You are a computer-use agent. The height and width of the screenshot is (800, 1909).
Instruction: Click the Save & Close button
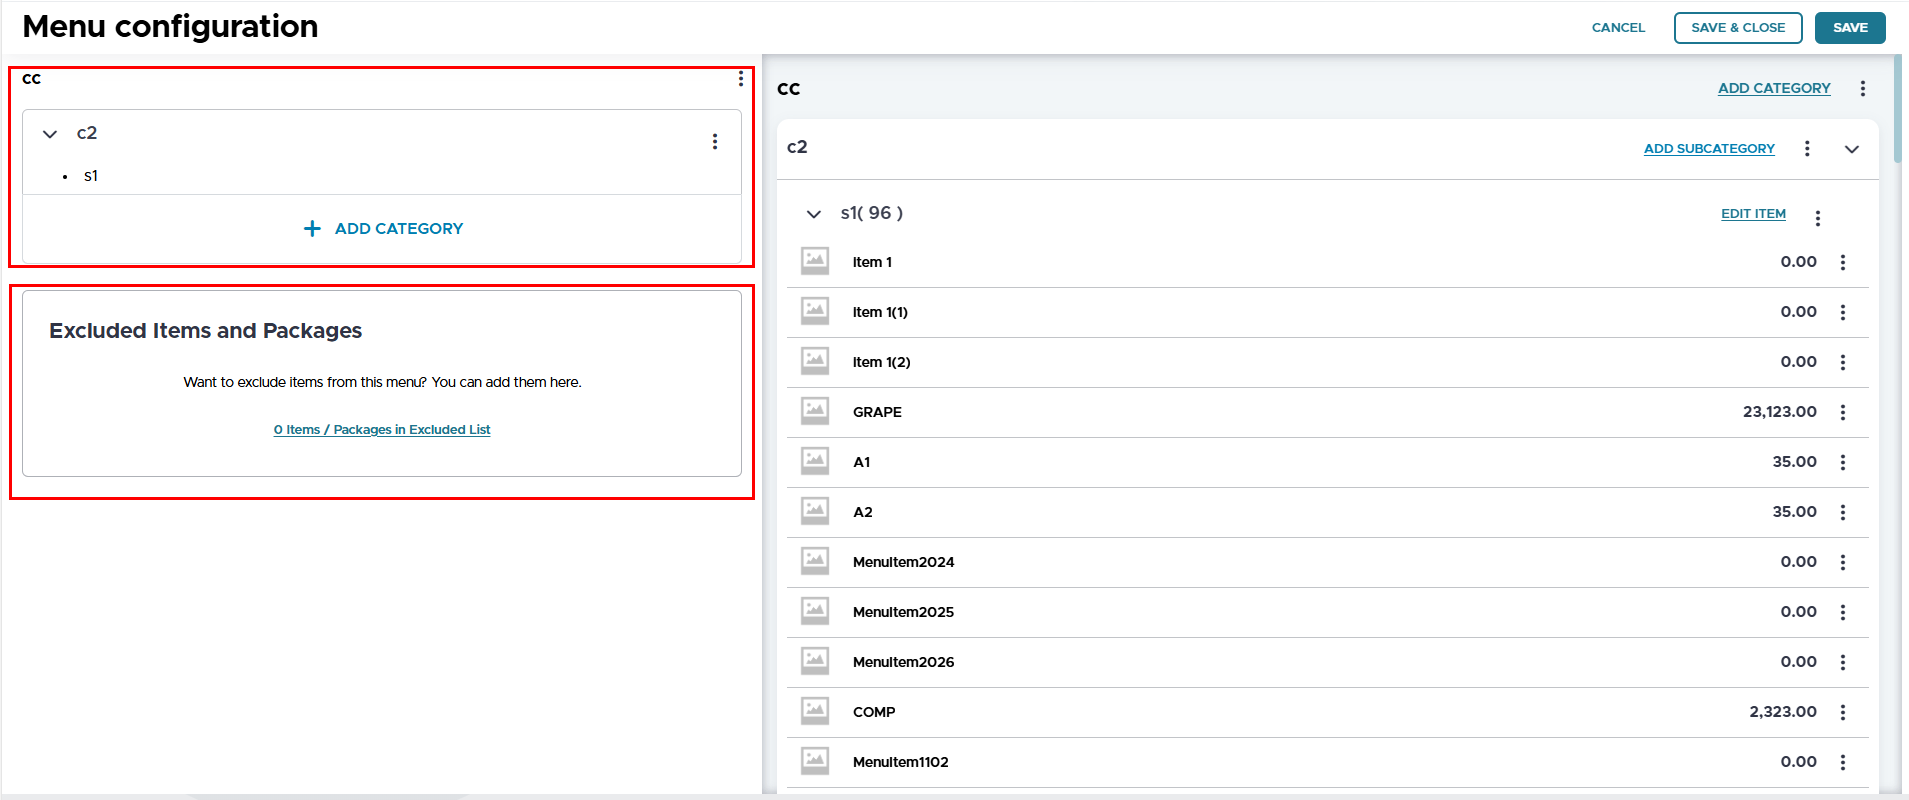tap(1737, 28)
